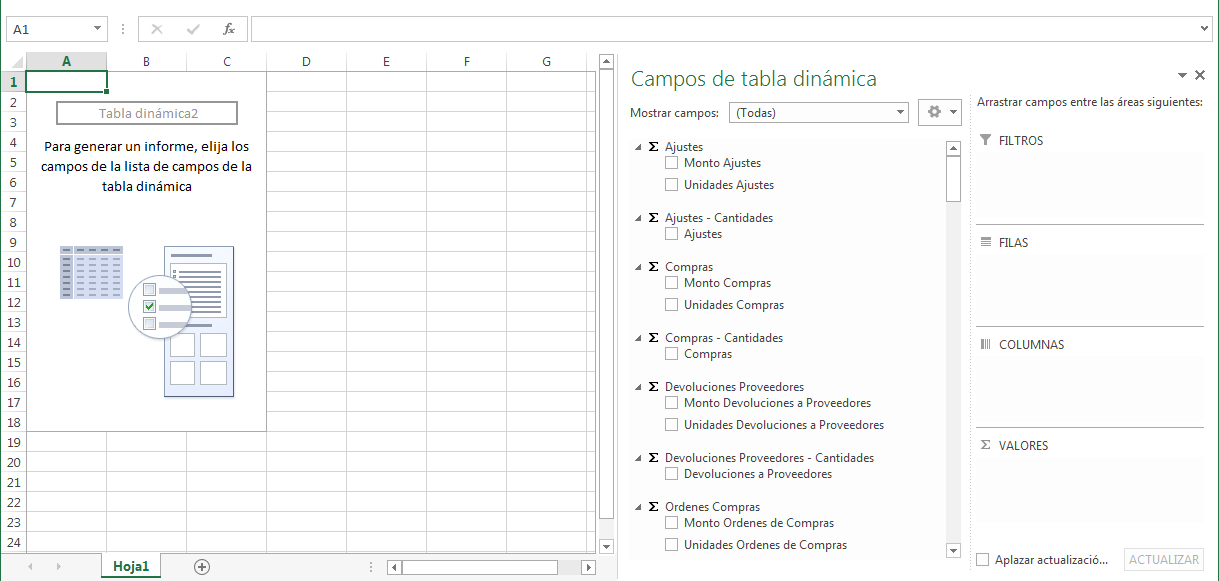Check the Monto Ajustes field
The height and width of the screenshot is (581, 1219).
pyautogui.click(x=672, y=162)
